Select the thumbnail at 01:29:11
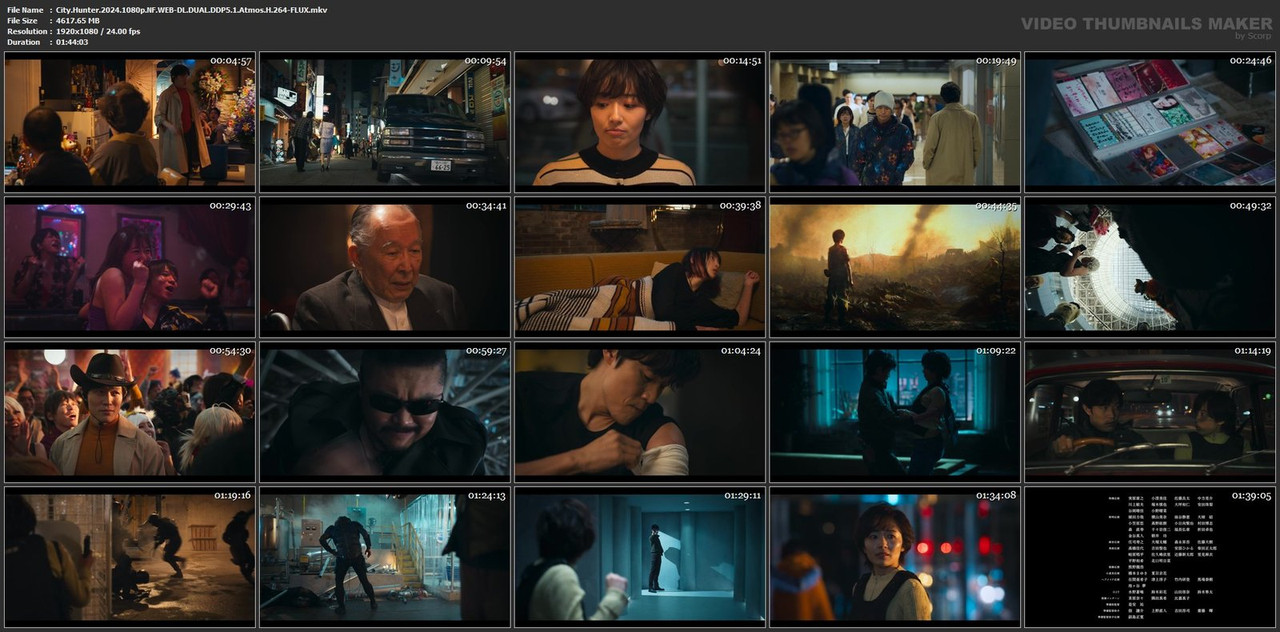The height and width of the screenshot is (632, 1280). click(x=640, y=556)
